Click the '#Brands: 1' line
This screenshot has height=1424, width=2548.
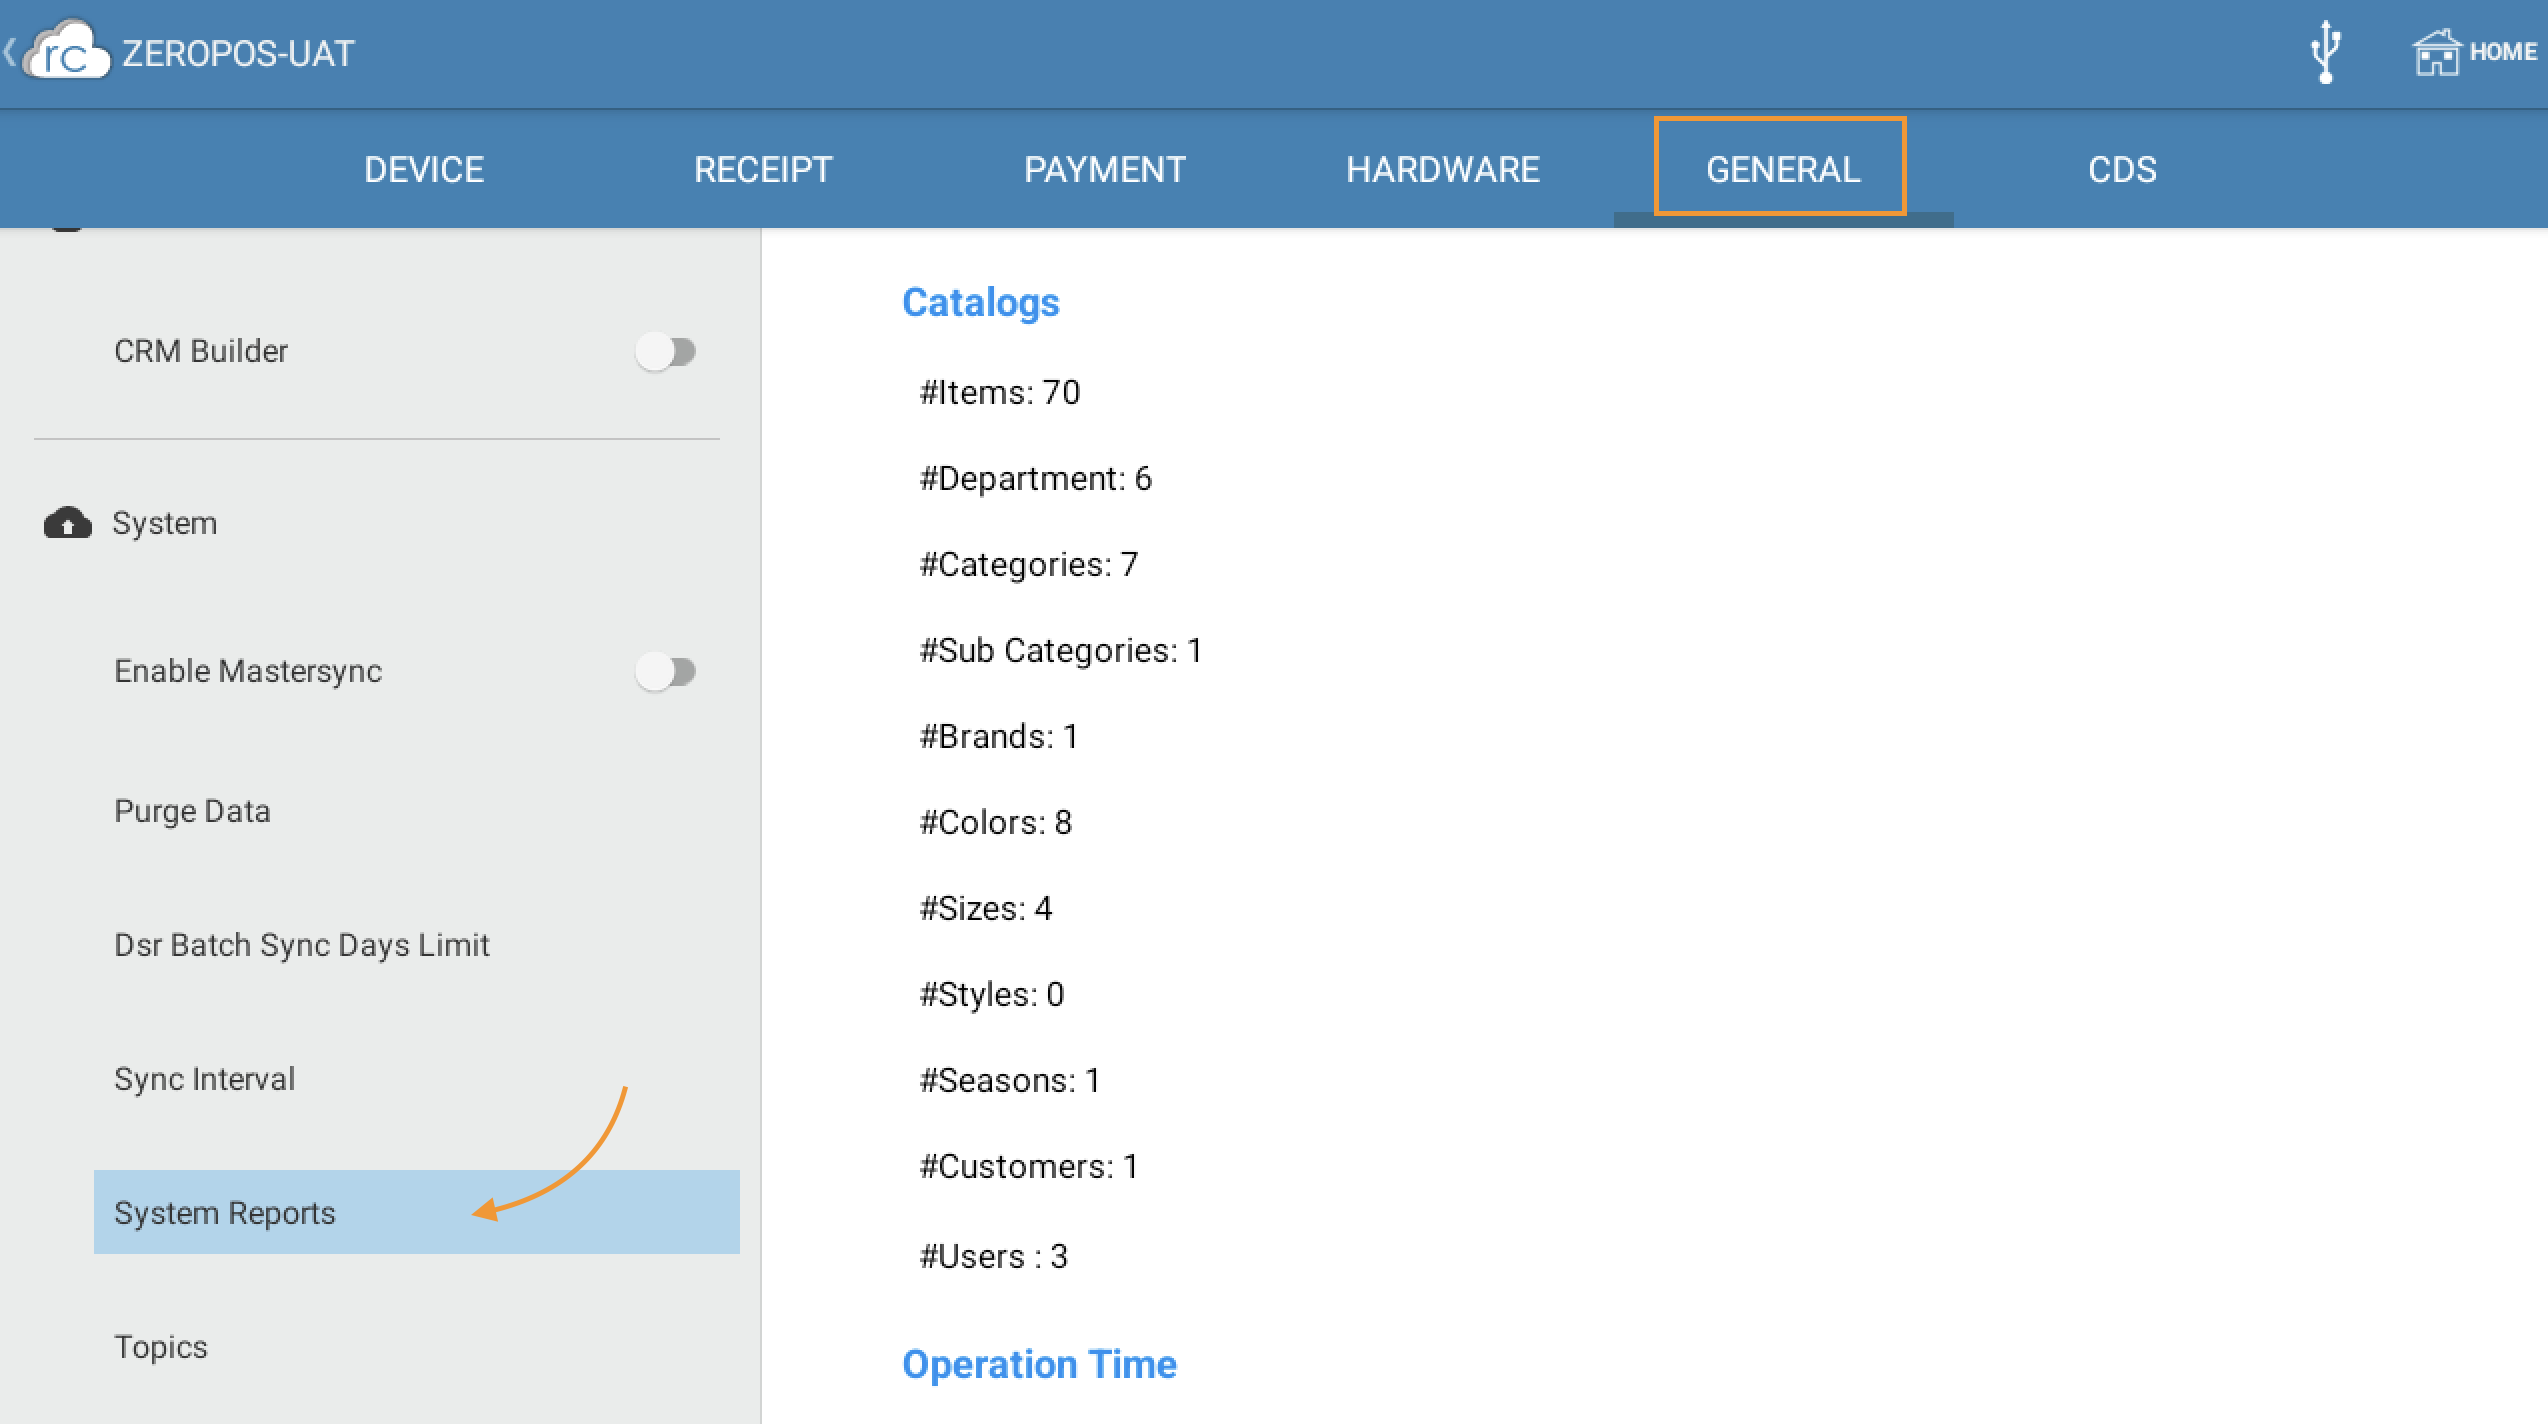click(999, 736)
